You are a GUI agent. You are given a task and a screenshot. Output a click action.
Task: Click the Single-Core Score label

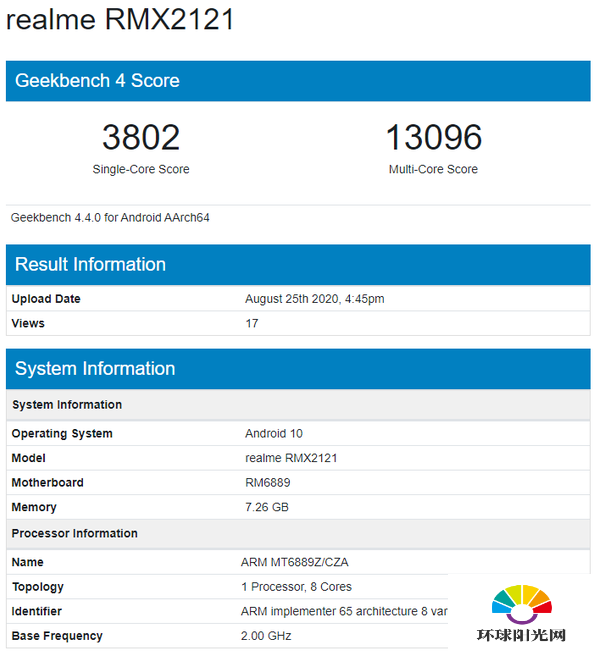click(141, 169)
